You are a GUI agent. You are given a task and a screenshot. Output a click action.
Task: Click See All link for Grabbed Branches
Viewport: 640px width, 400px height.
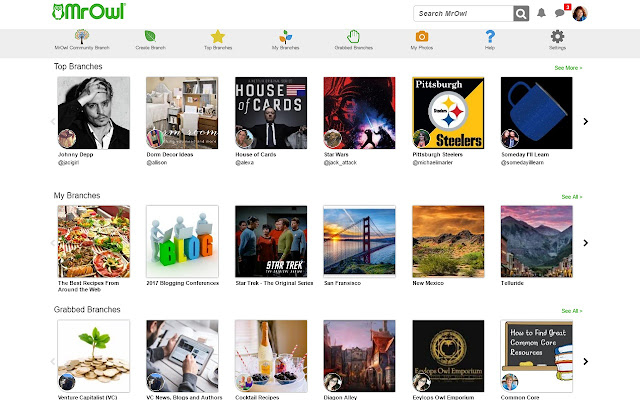(571, 311)
